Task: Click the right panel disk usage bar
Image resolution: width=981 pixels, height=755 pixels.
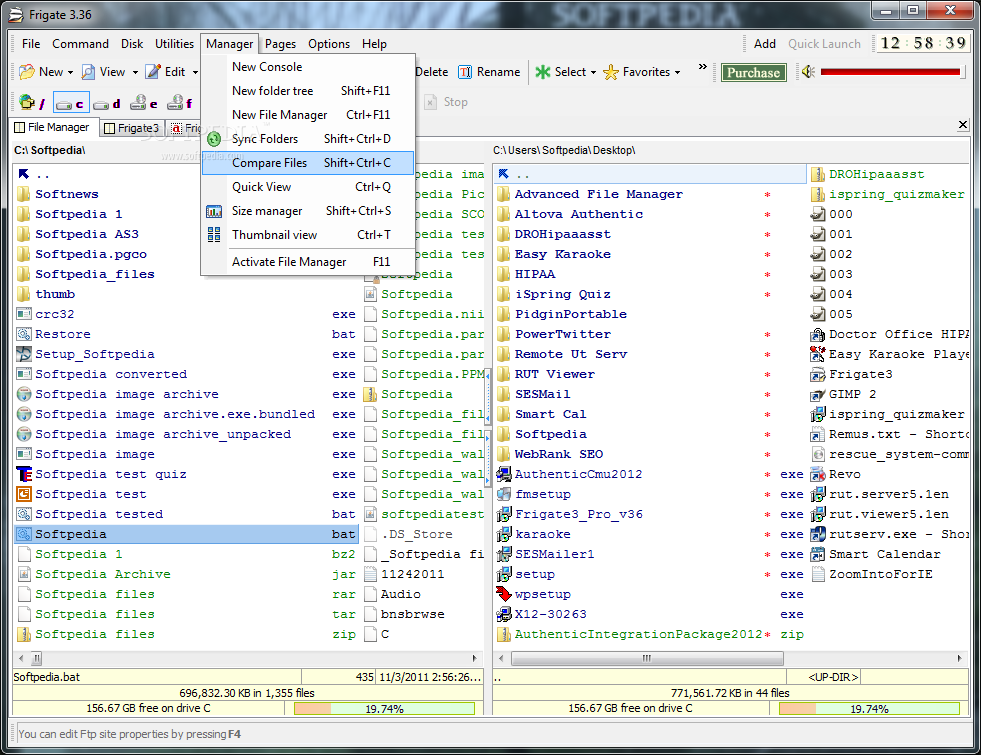Action: pos(869,709)
